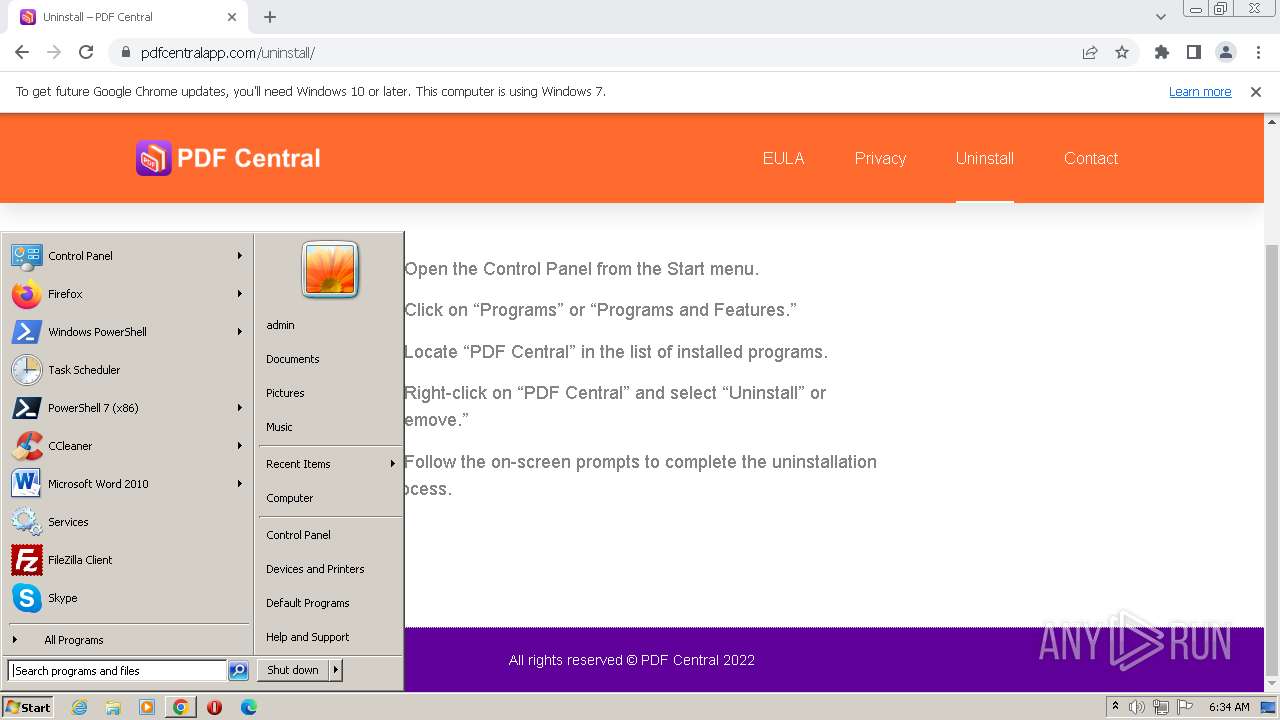The image size is (1280, 720).
Task: Open Pictures library
Action: tap(330, 393)
